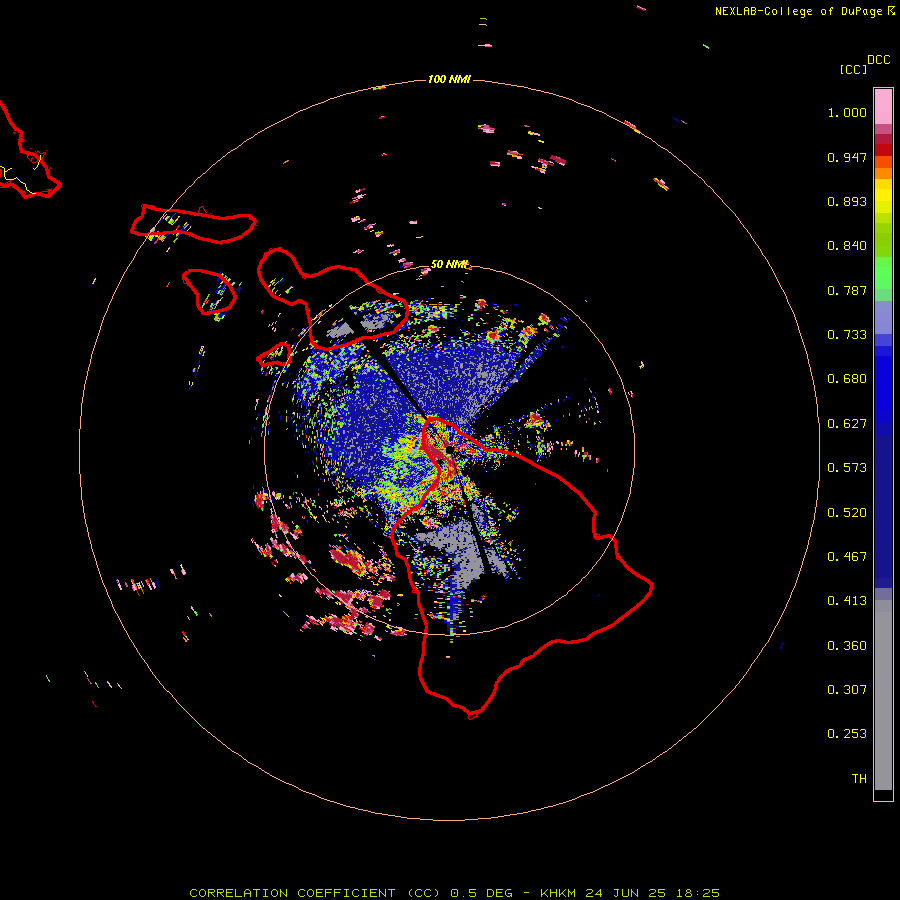The height and width of the screenshot is (900, 900).
Task: Click the bright green color bar band
Action: coord(883,273)
